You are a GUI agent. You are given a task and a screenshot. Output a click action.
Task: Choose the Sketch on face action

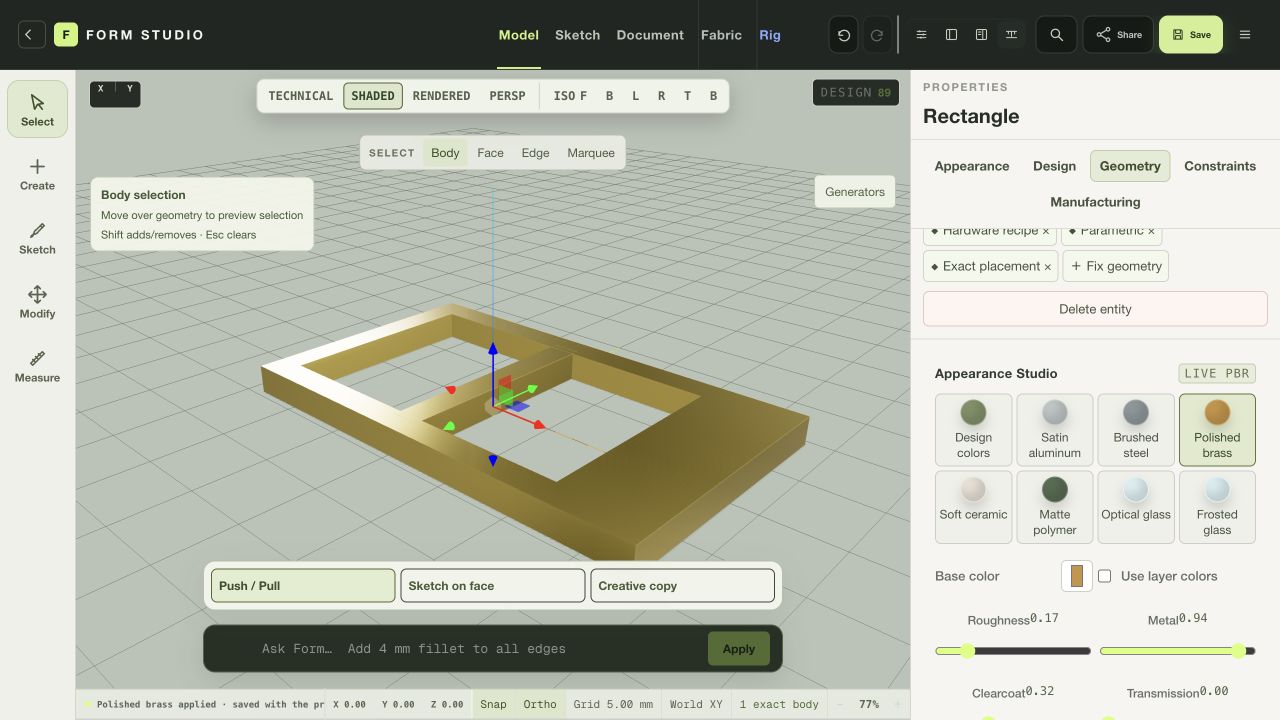[492, 586]
